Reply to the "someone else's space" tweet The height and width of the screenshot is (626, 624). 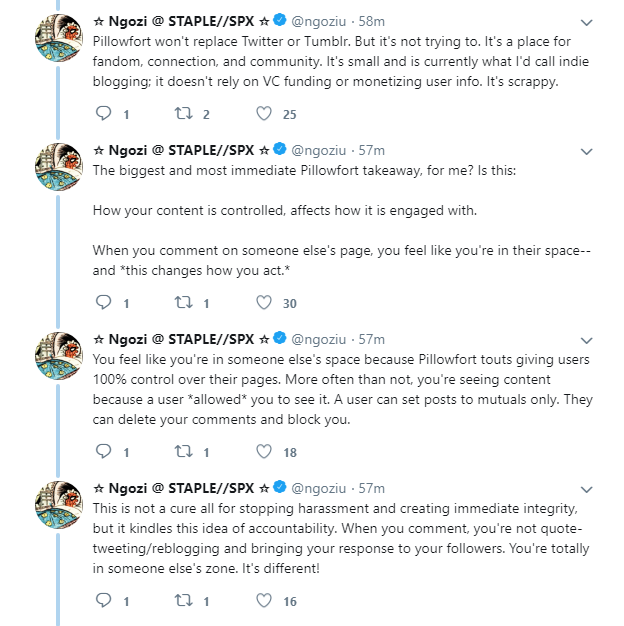[103, 452]
